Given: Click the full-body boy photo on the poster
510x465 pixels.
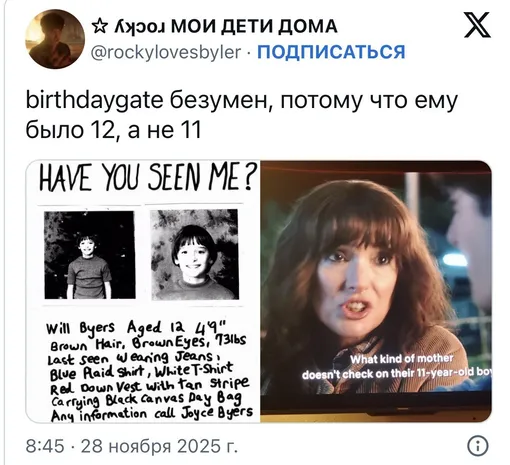Looking at the screenshot, I should point(90,255).
